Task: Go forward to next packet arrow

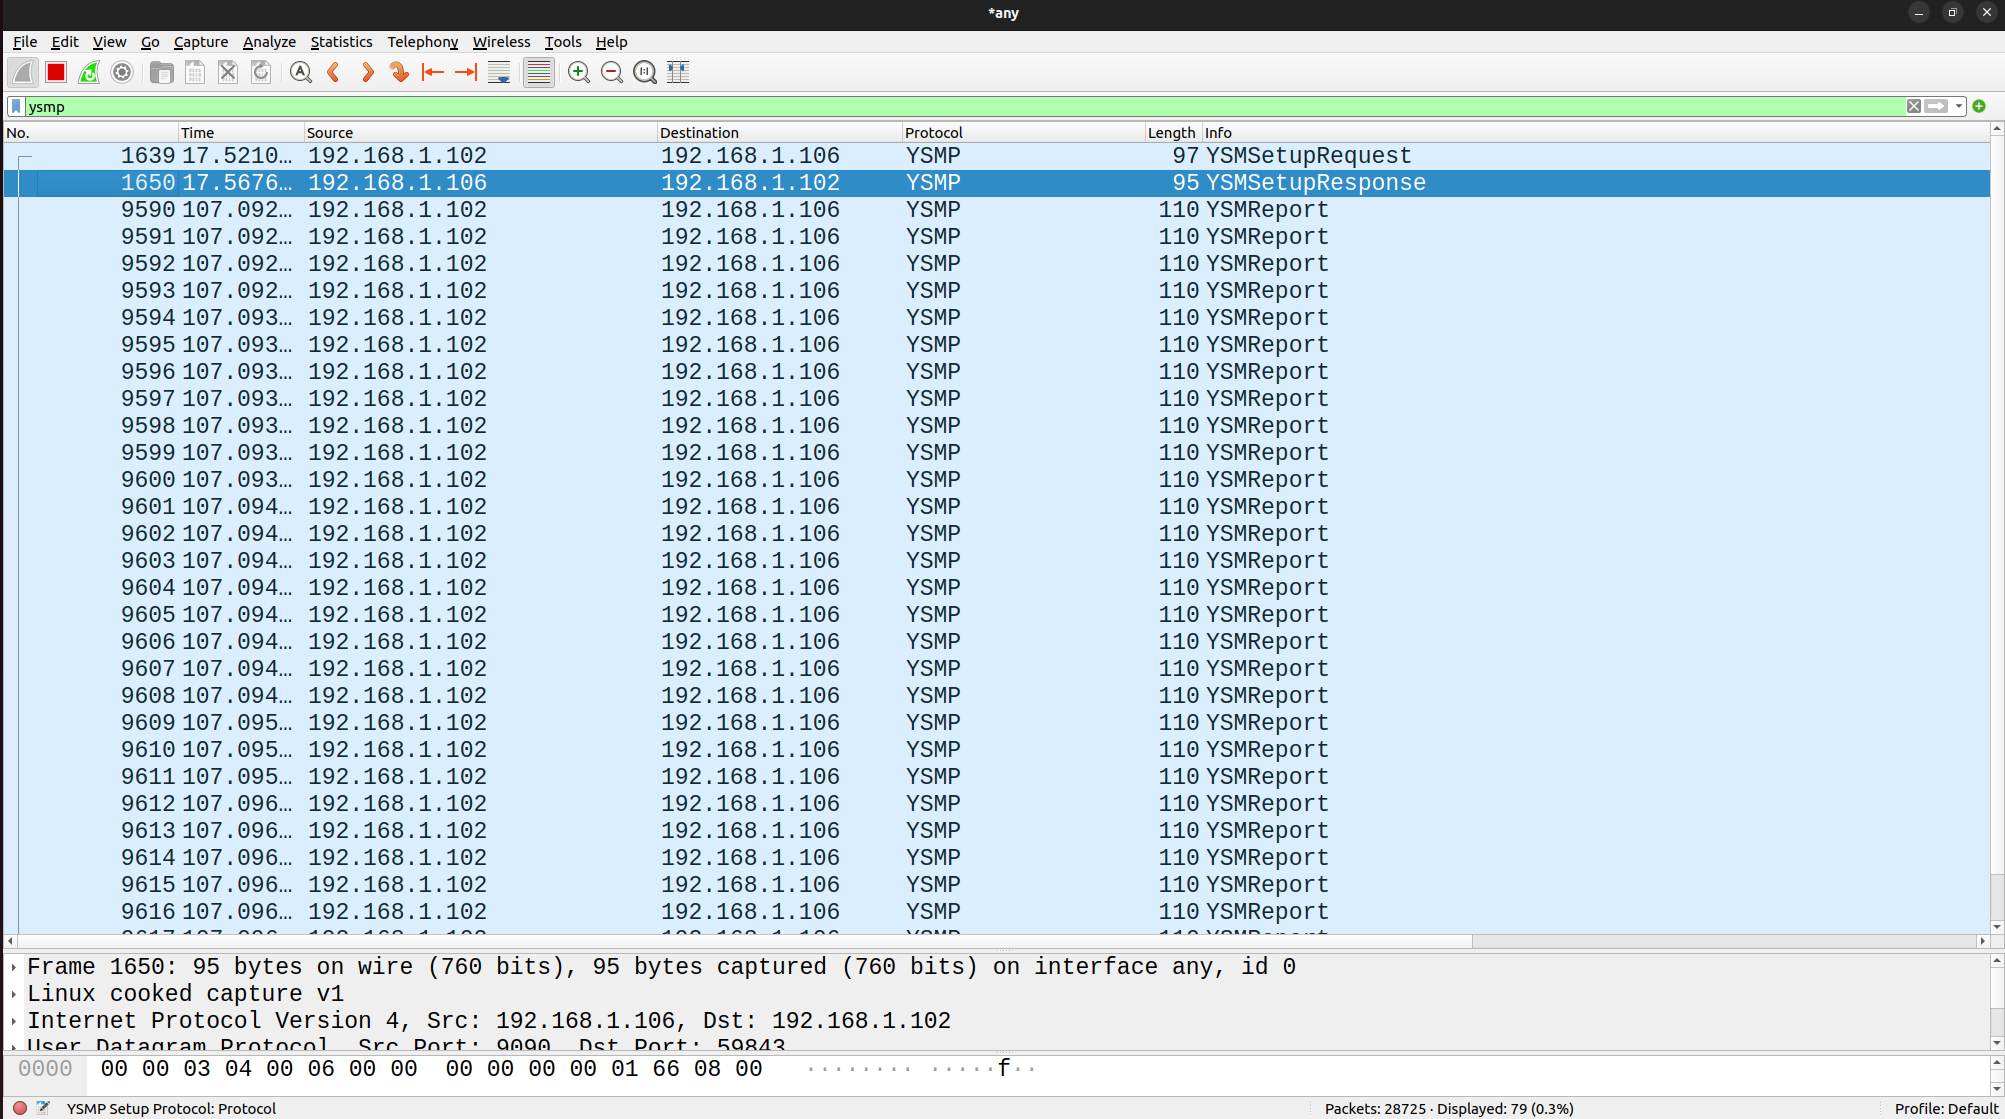Action: click(x=367, y=72)
